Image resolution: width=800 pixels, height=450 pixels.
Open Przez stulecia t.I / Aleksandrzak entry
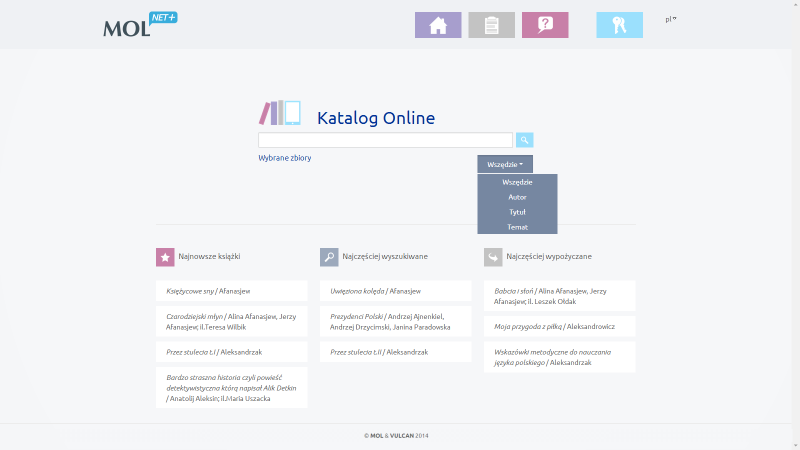(x=232, y=352)
